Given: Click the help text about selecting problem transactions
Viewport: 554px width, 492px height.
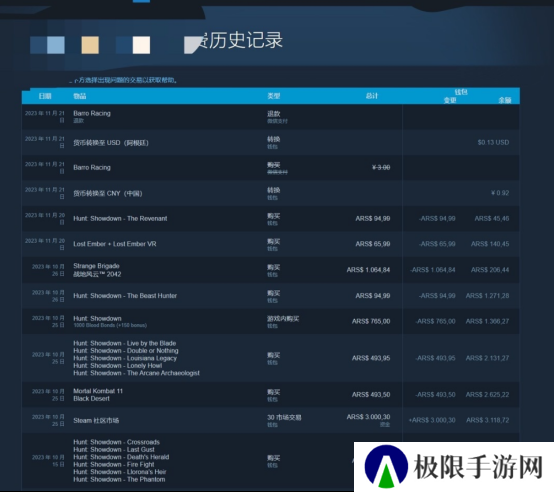Looking at the screenshot, I should pyautogui.click(x=123, y=80).
